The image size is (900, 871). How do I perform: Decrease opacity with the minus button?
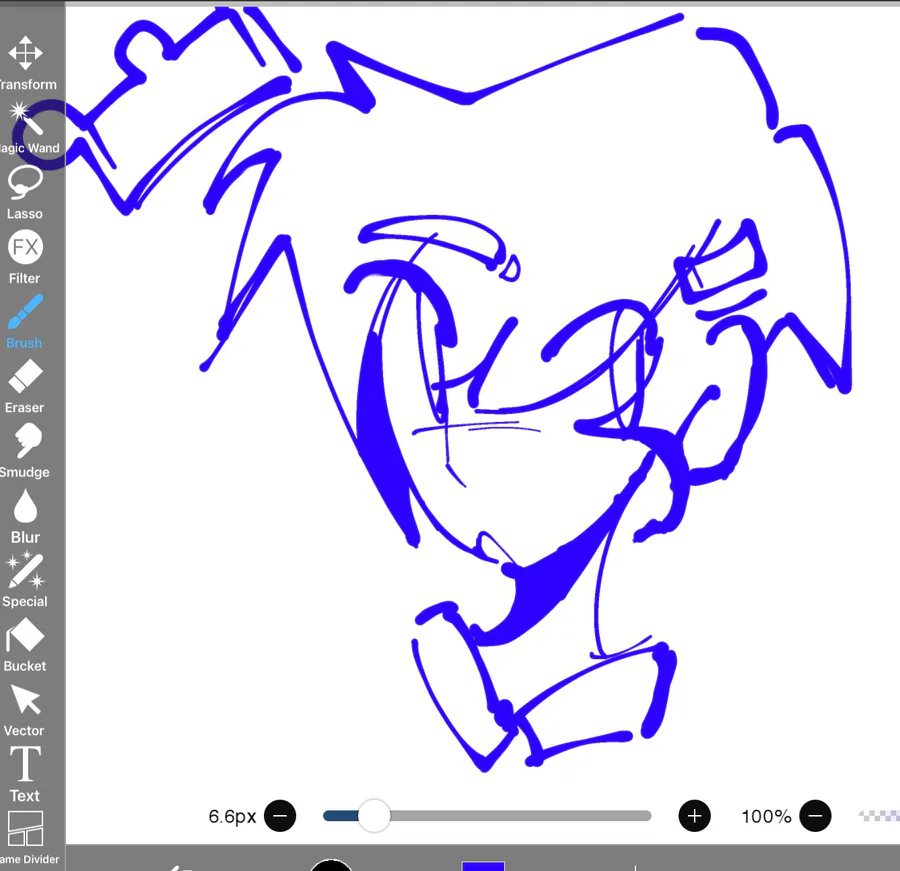(x=815, y=816)
